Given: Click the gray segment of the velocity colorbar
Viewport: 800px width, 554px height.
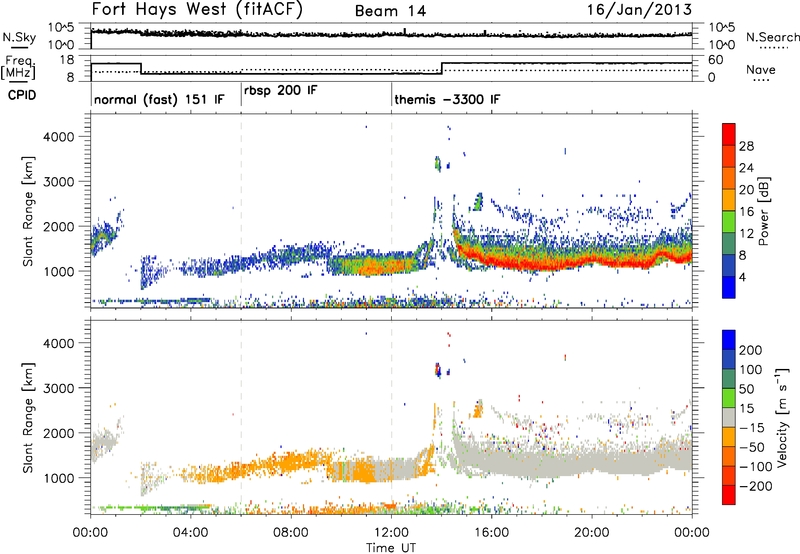Looking at the screenshot, I should coord(729,417).
